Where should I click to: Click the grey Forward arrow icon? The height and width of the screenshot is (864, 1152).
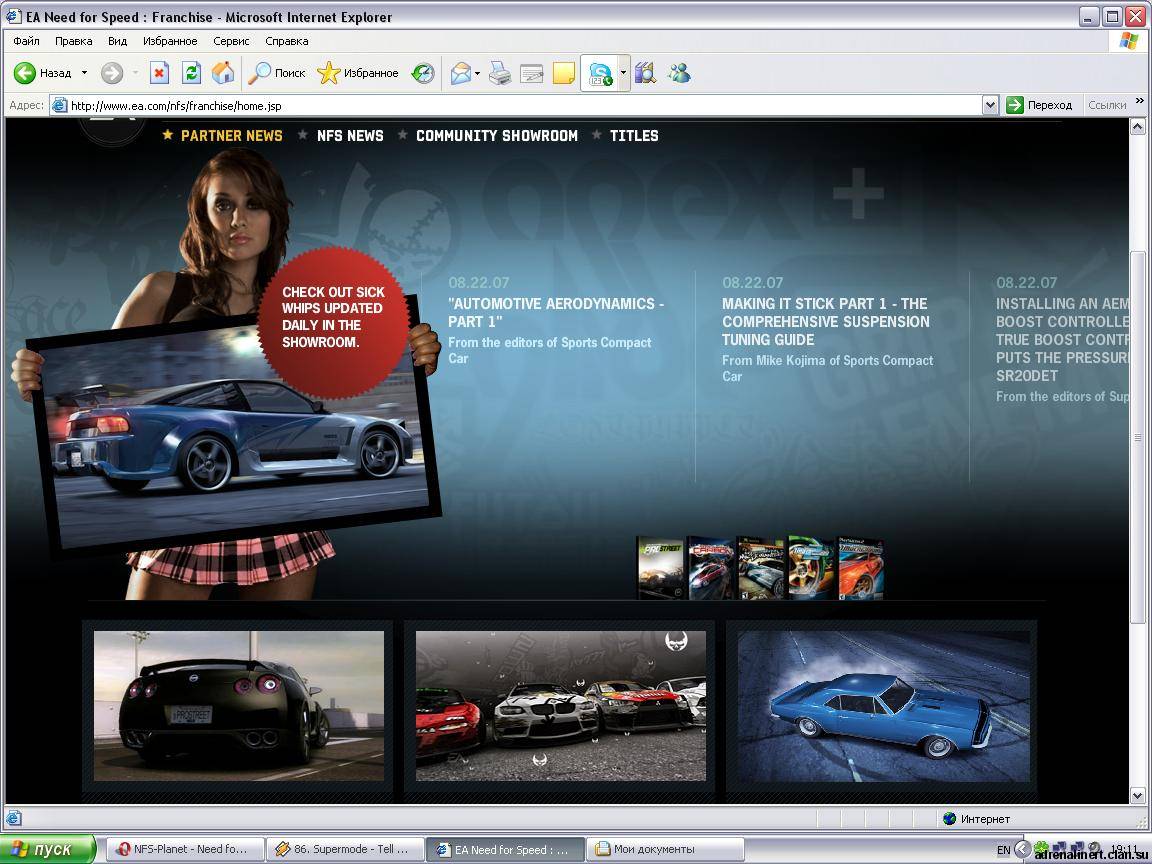pyautogui.click(x=112, y=73)
